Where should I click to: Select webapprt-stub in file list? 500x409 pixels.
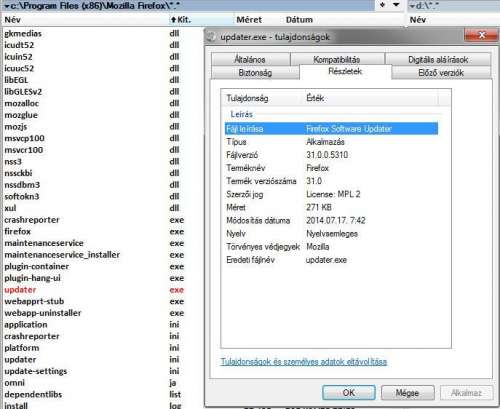pos(34,301)
